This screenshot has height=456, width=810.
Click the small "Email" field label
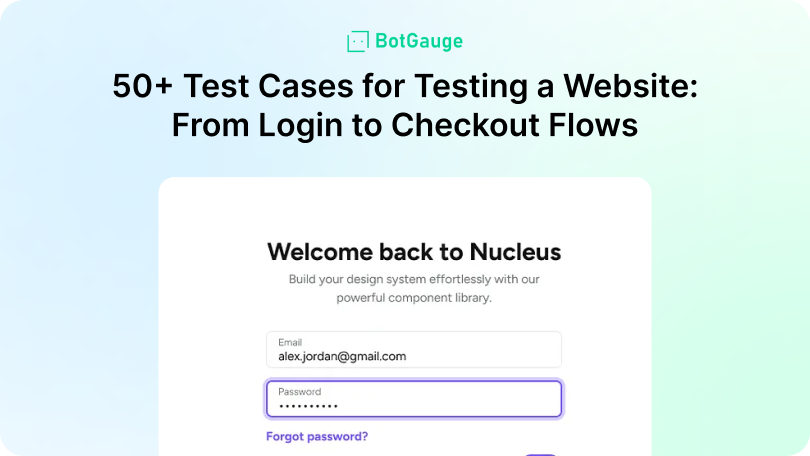(x=290, y=342)
